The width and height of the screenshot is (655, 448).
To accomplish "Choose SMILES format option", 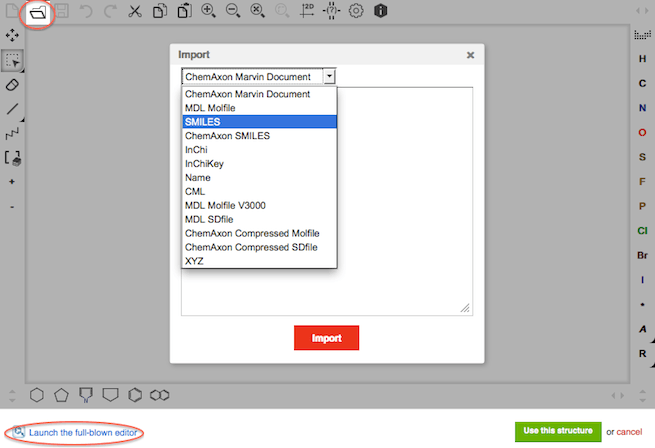I will (259, 122).
